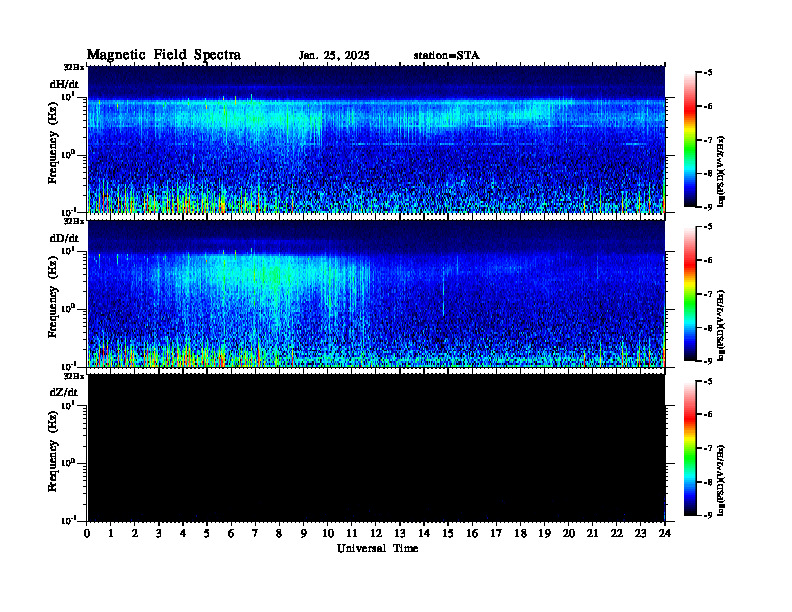The width and height of the screenshot is (792, 612).
Task: Click the "dH/dt" panel label
Action: 64,84
